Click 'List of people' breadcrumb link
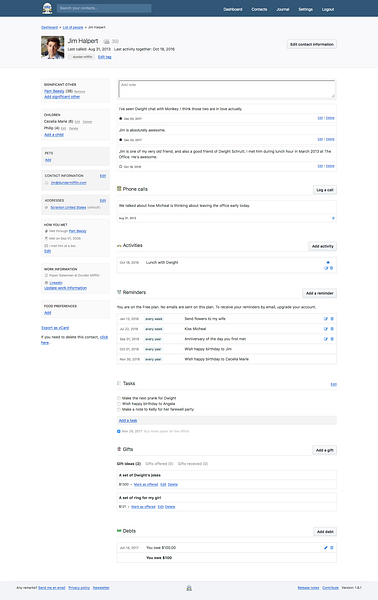The width and height of the screenshot is (378, 600). [x=73, y=28]
